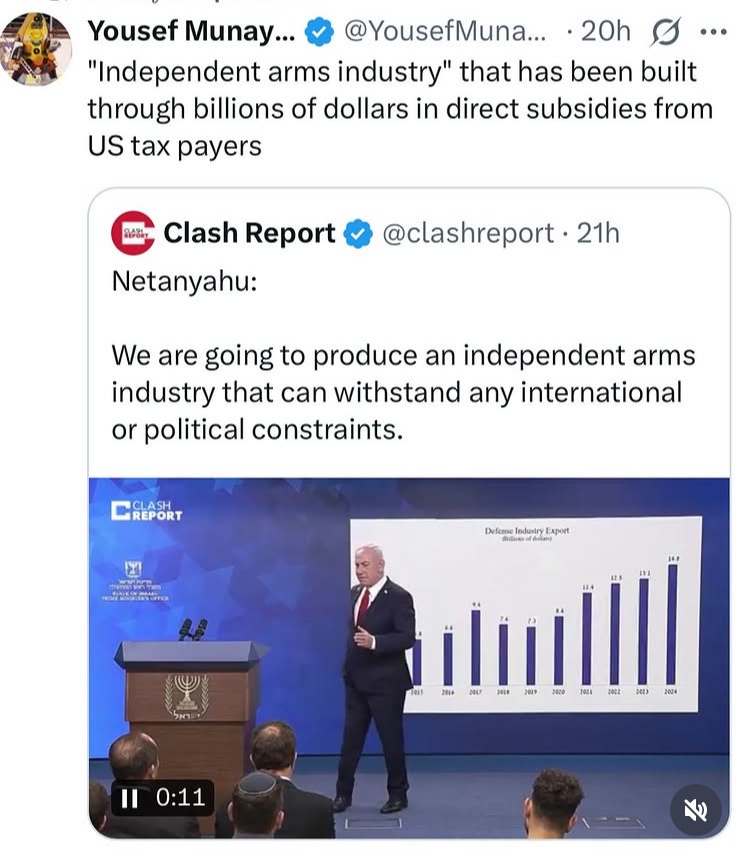Click the Grok slashed-circle icon
Image resolution: width=750 pixels, height=868 pixels.
(664, 32)
